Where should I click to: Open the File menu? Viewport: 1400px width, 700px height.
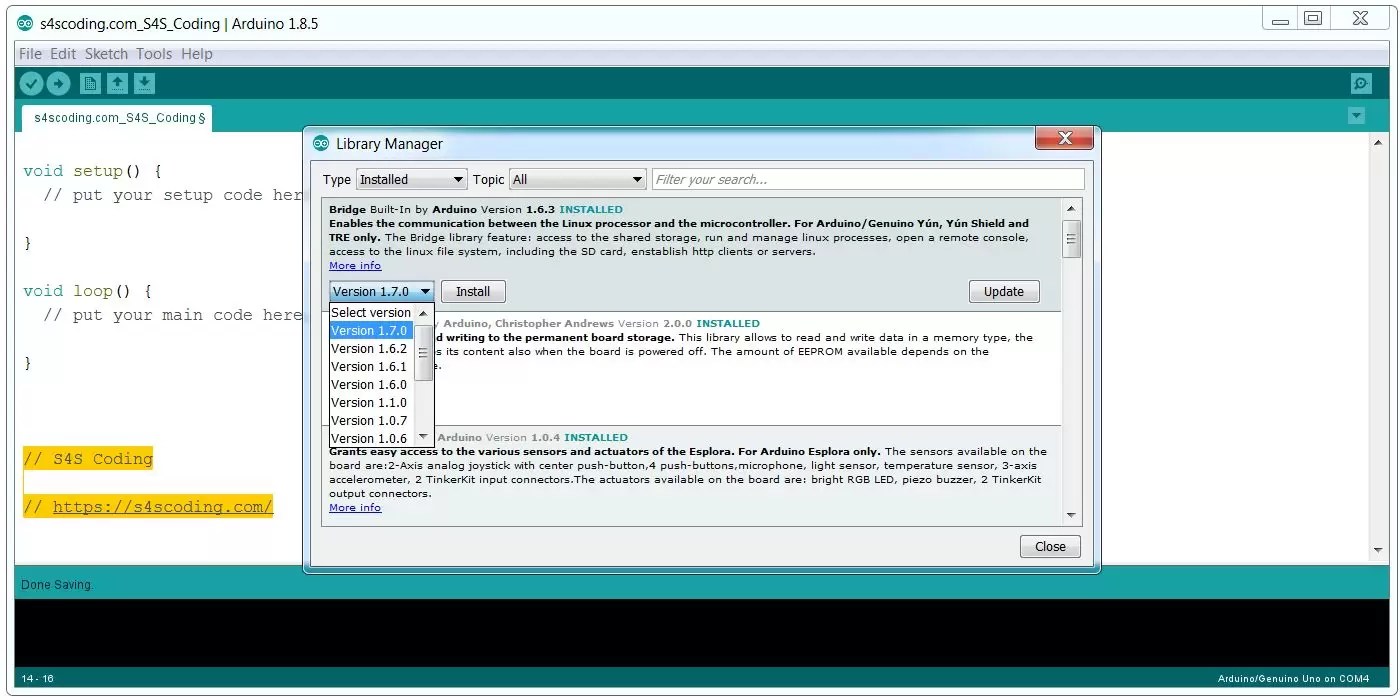(29, 54)
